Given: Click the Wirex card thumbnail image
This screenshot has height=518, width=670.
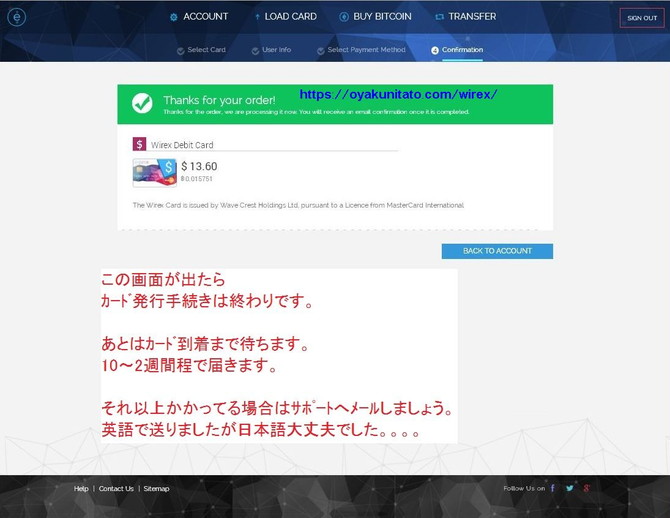Looking at the screenshot, I should point(155,173).
